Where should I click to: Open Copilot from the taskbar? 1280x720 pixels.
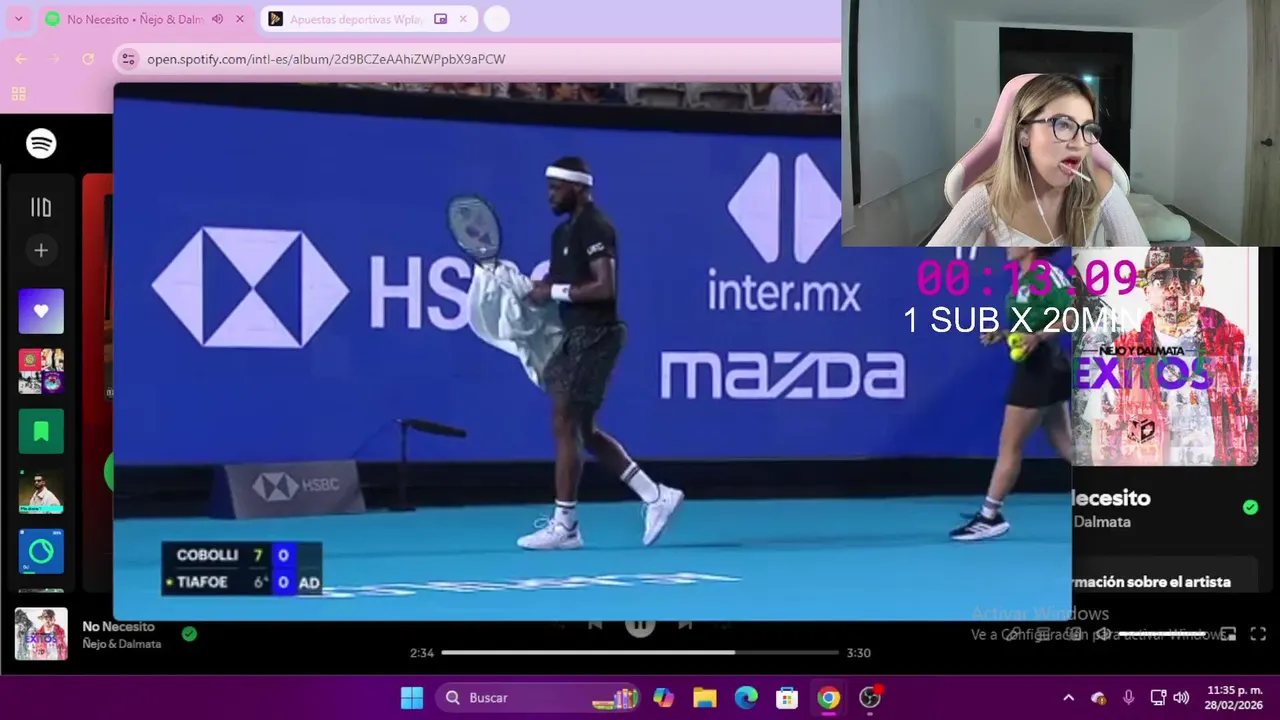[663, 698]
